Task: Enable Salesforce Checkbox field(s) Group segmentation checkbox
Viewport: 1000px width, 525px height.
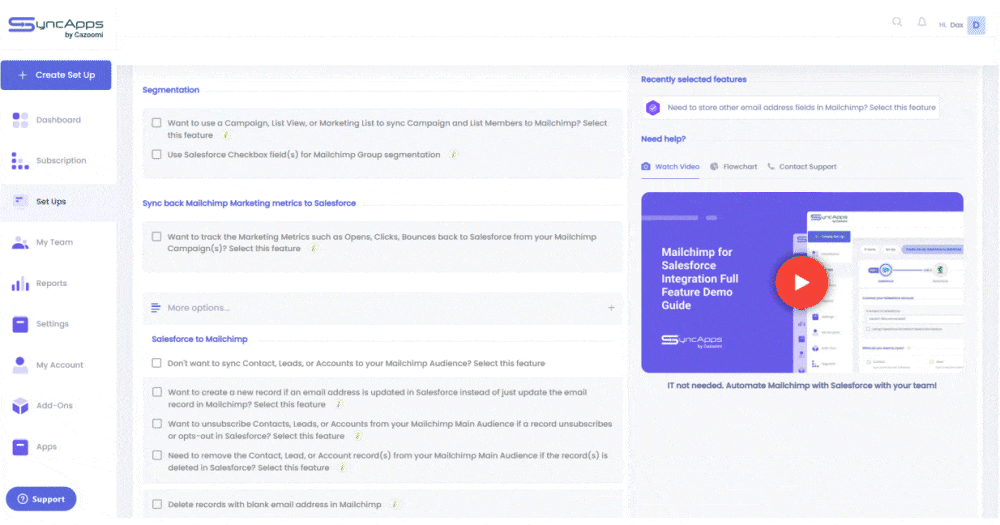Action: click(156, 154)
